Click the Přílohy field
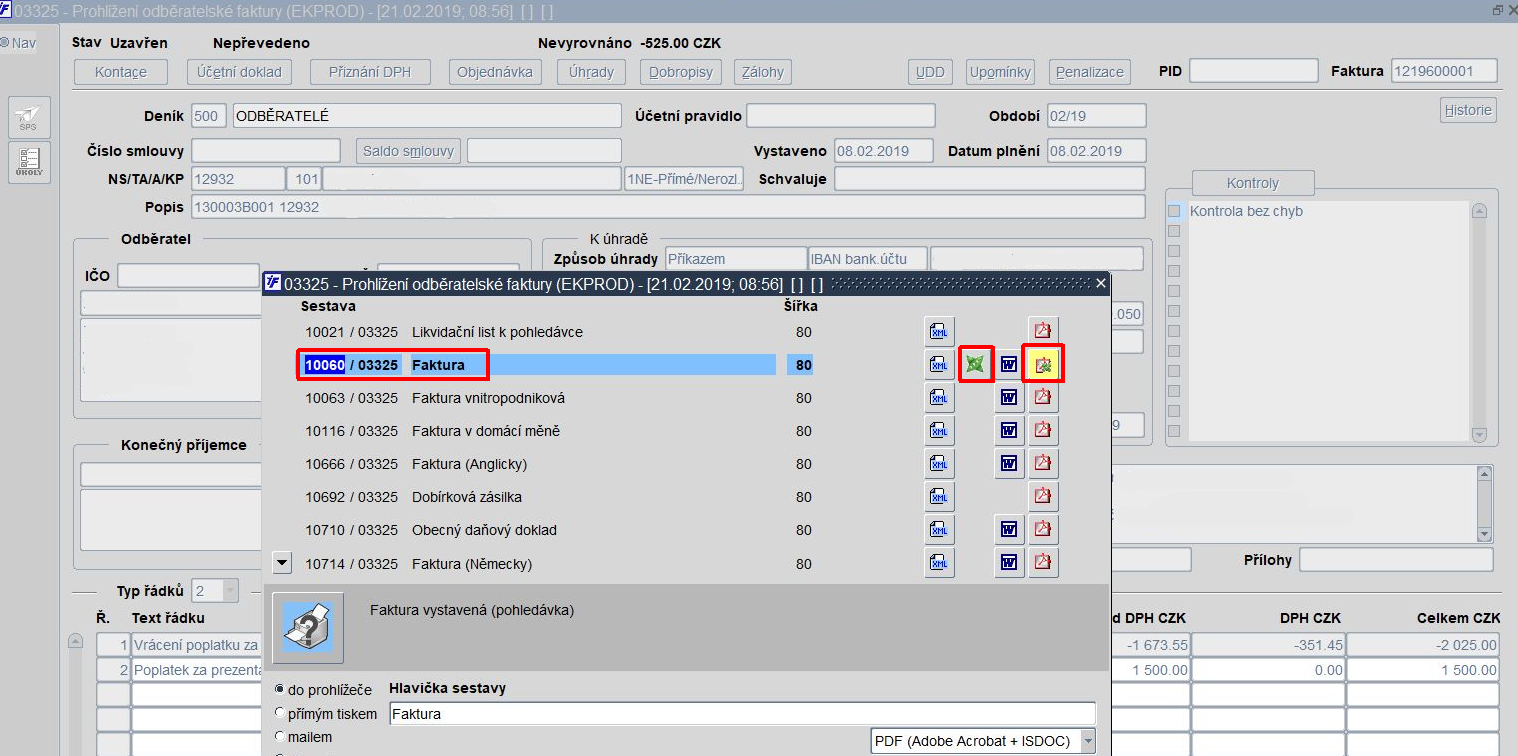The image size is (1518, 756). [1396, 560]
